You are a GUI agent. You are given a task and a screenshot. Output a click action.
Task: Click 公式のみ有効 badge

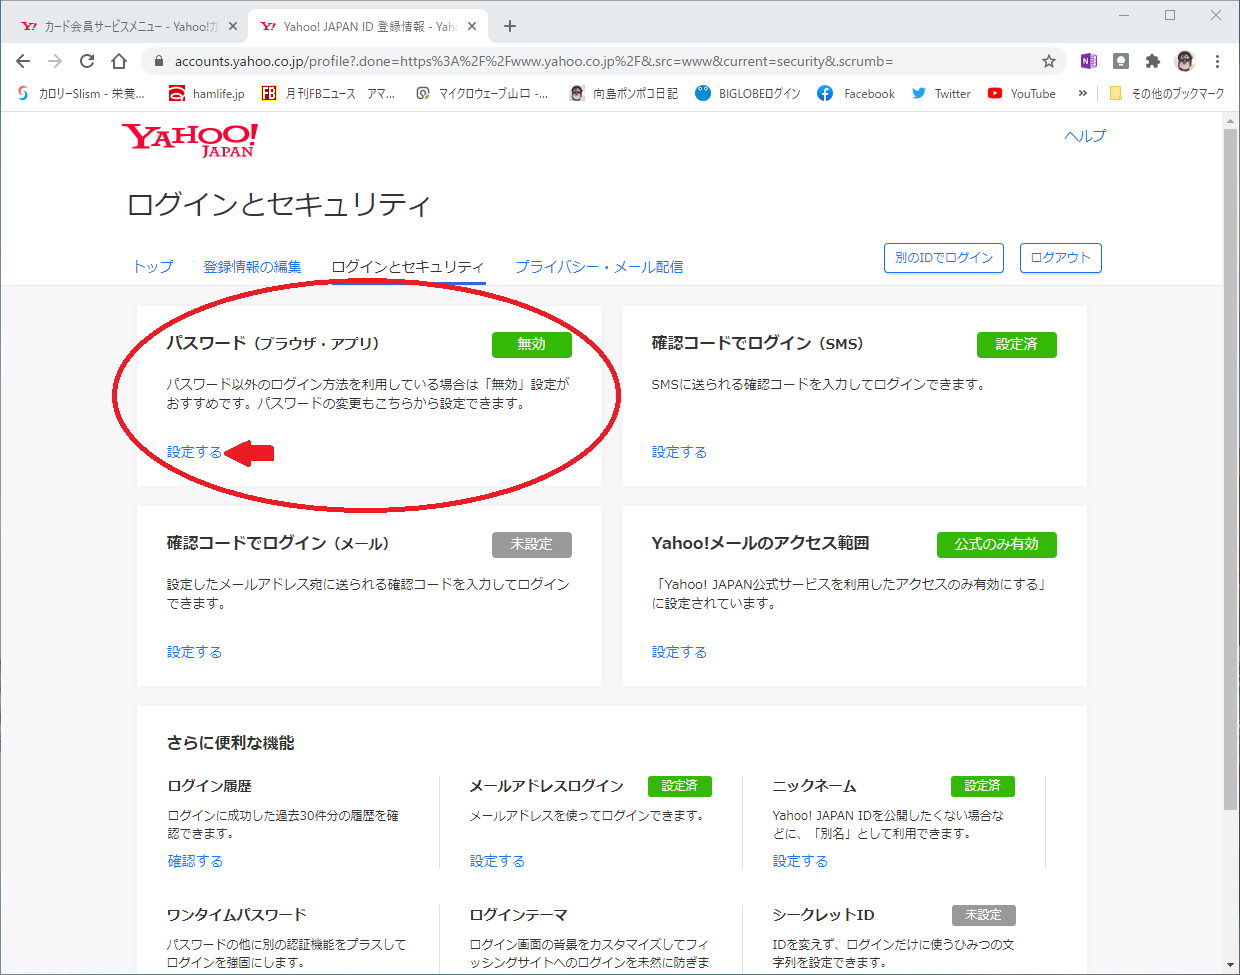point(997,544)
